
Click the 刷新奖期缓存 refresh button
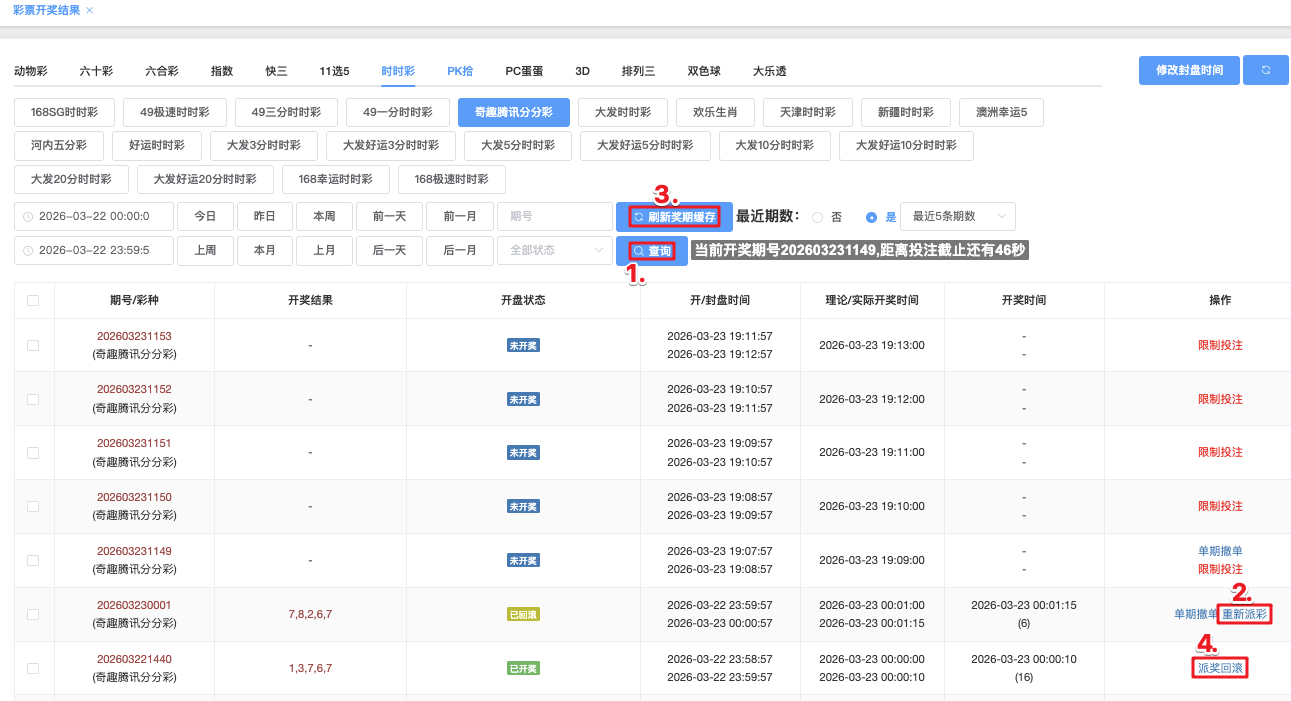[674, 217]
